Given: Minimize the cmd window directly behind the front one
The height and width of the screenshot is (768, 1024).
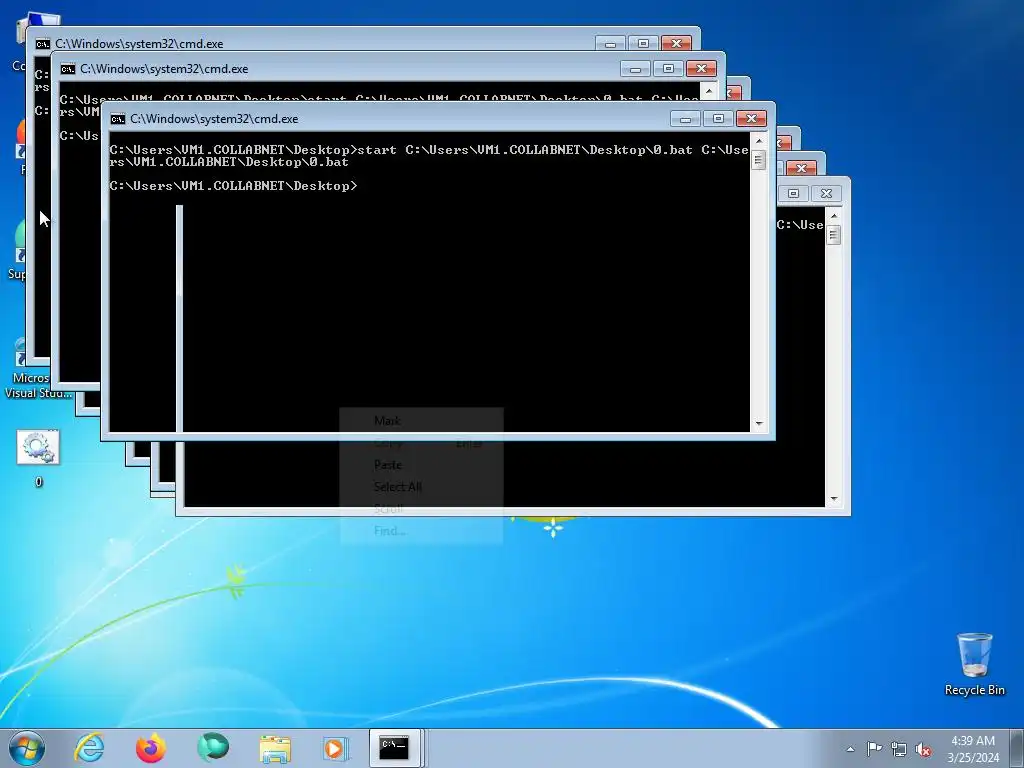Looking at the screenshot, I should 635,69.
